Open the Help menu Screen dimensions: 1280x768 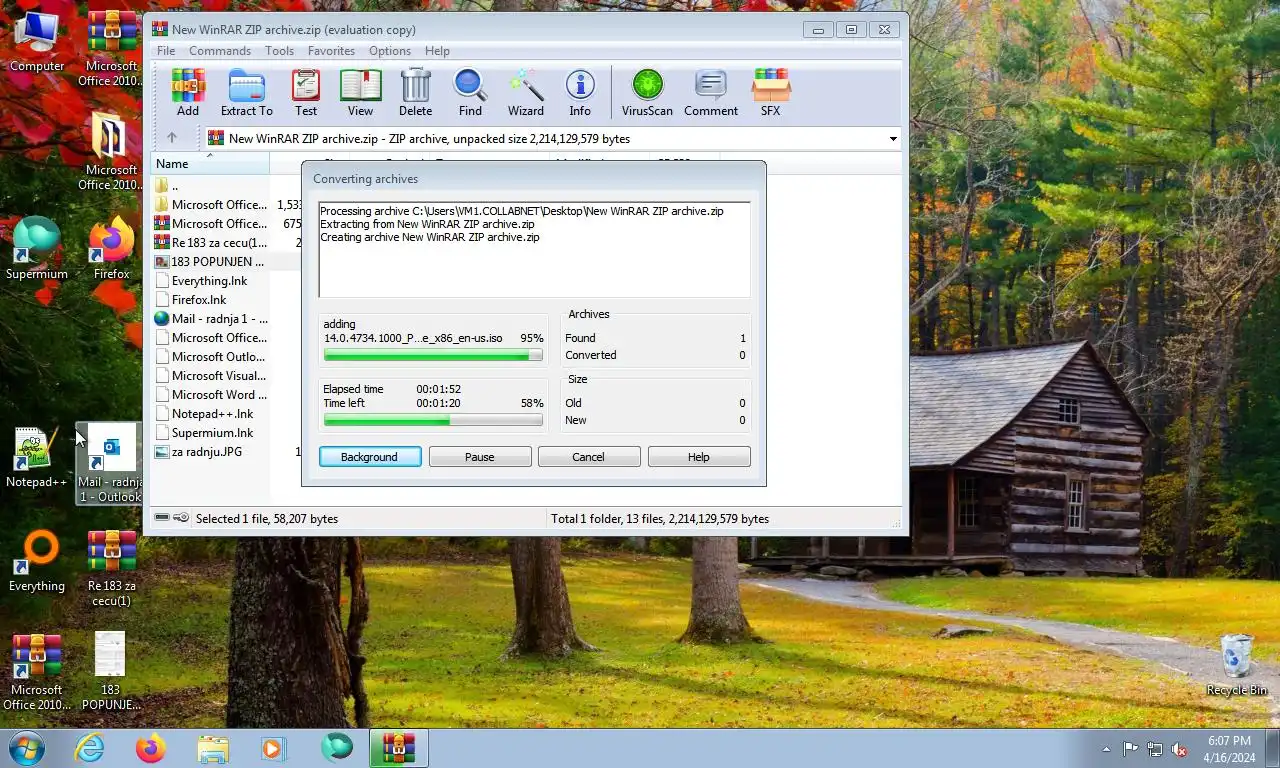[x=437, y=51]
